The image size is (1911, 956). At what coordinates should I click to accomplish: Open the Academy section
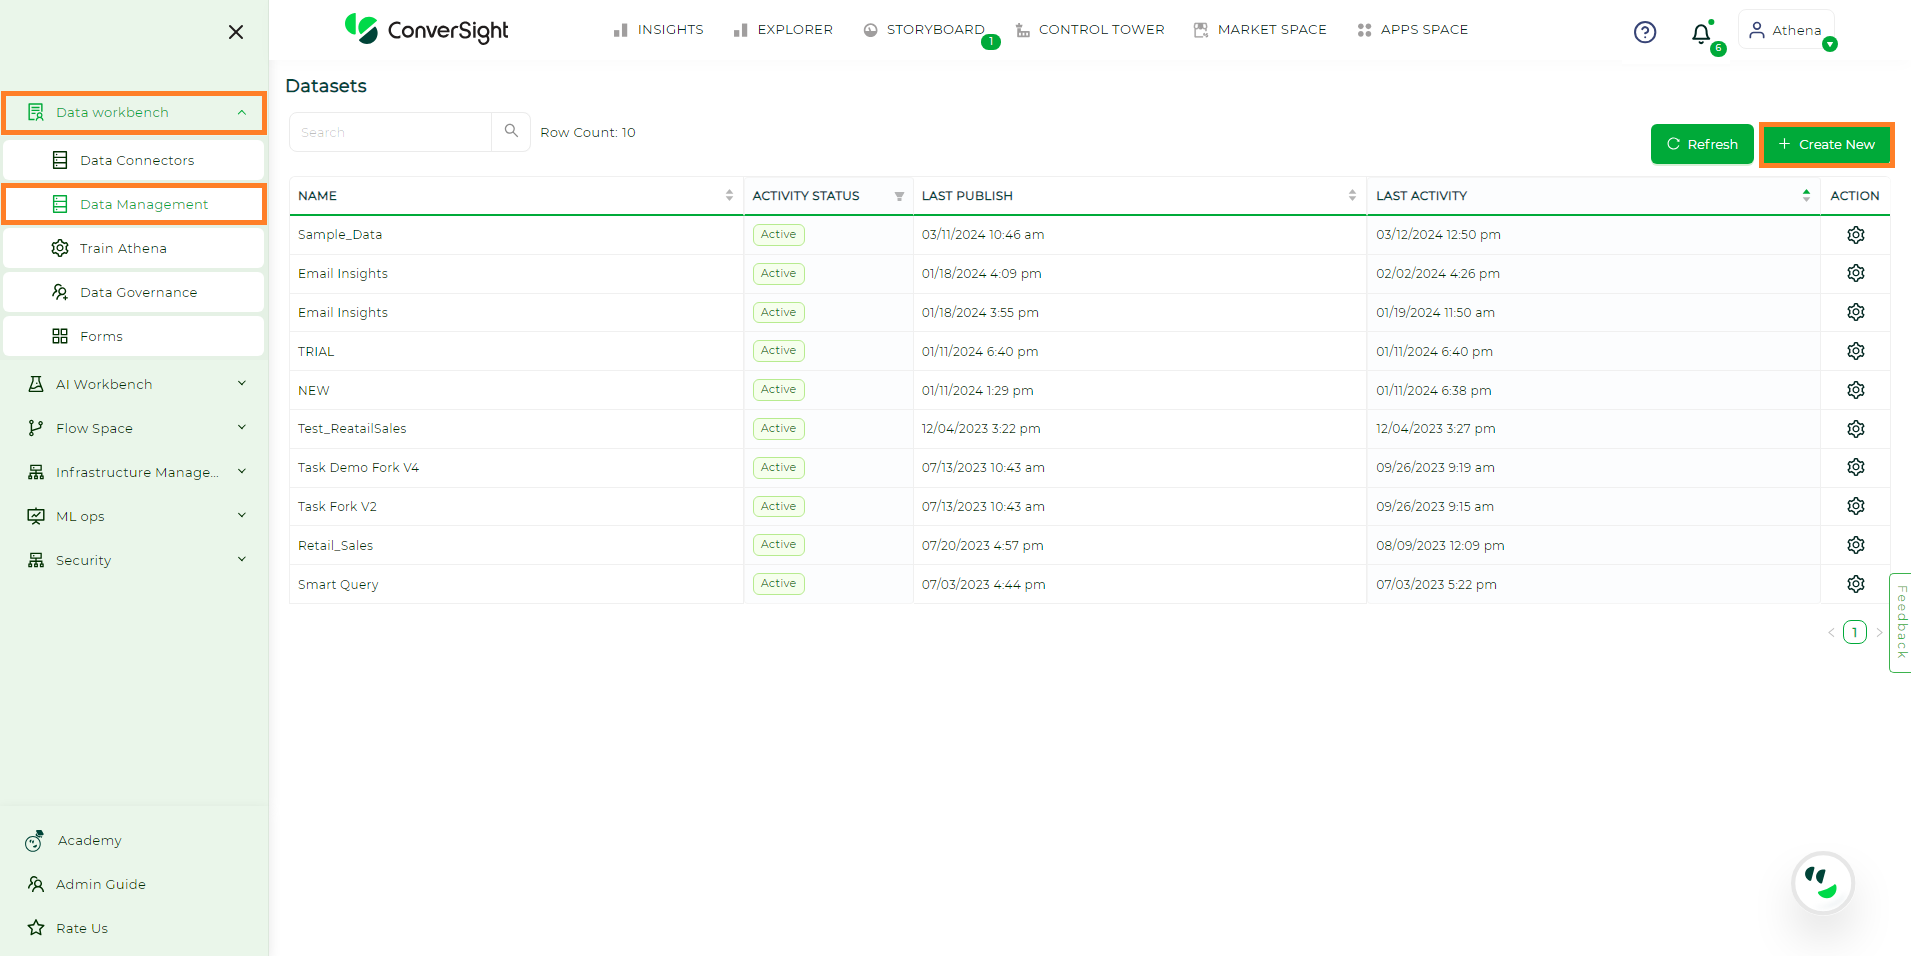pos(89,840)
